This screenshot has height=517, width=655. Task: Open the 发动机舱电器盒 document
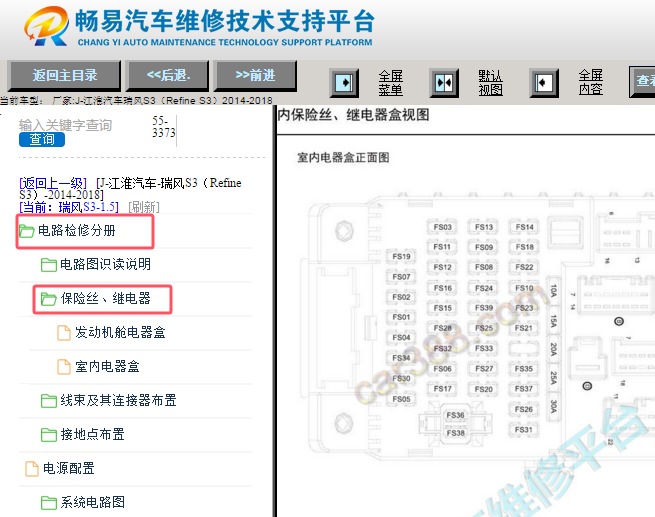[120, 332]
